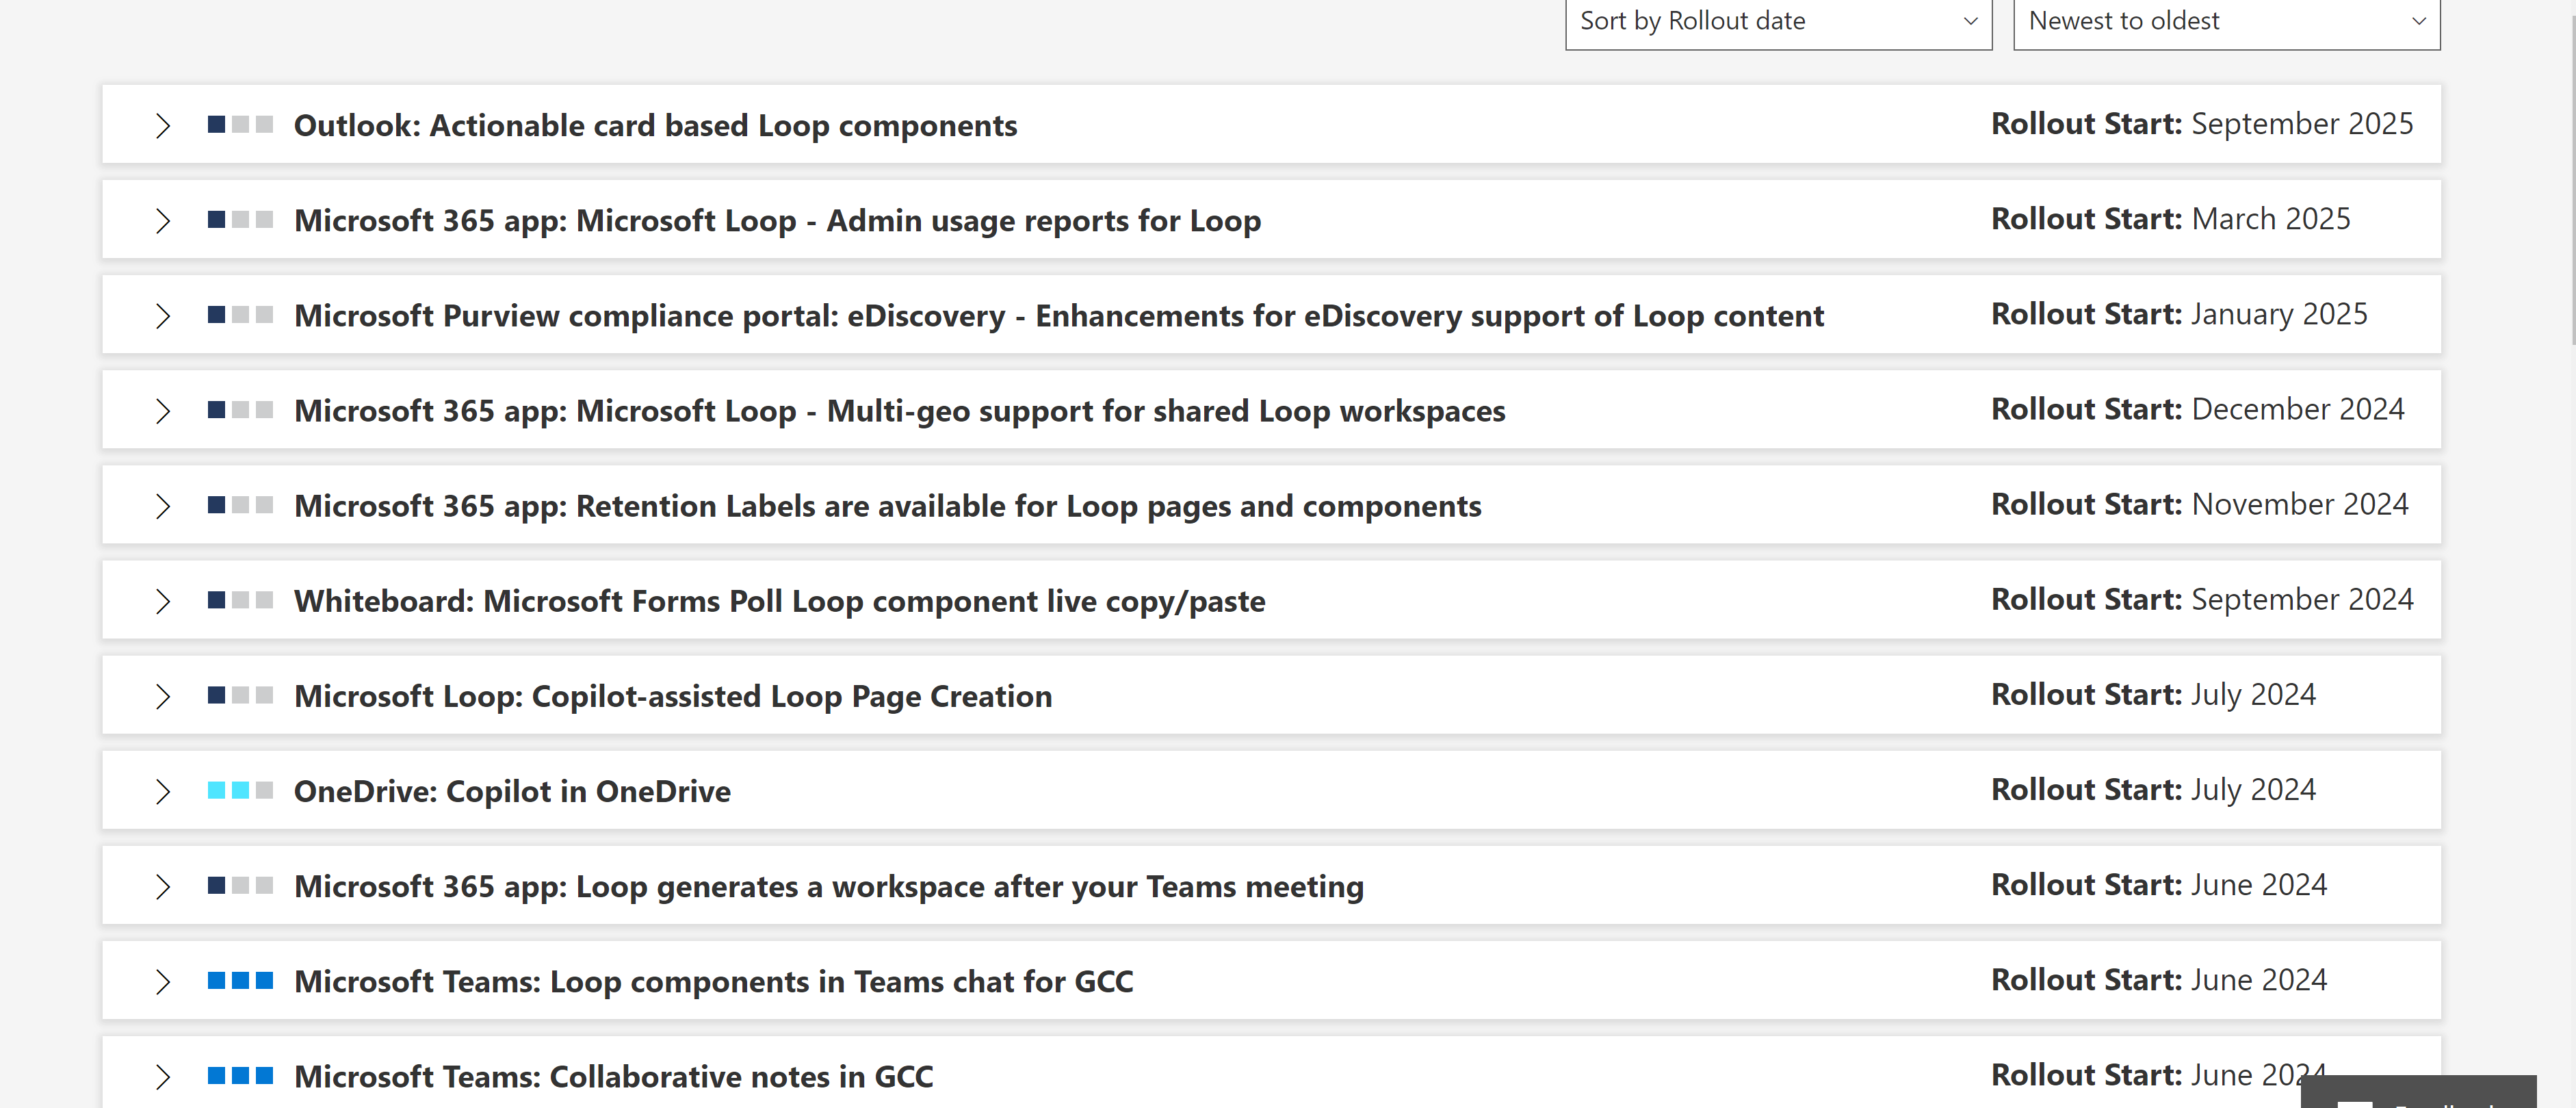Image resolution: width=2576 pixels, height=1108 pixels.
Task: Expand the eDiscovery Loop content enhancements row
Action: pyautogui.click(x=163, y=316)
